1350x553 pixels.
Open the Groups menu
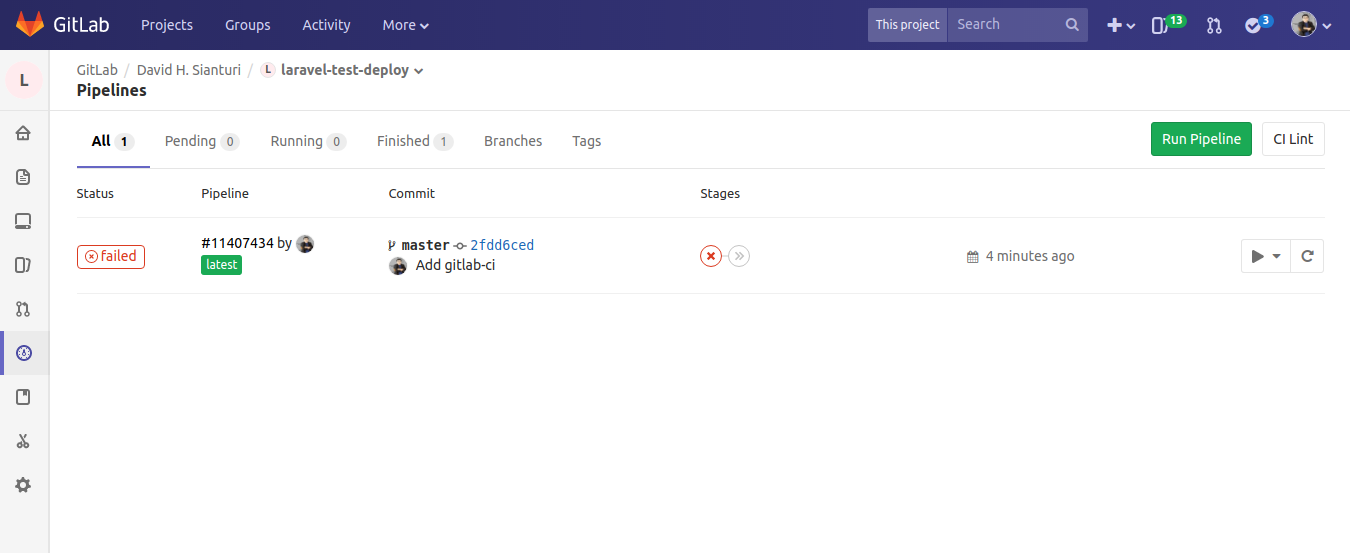[x=247, y=25]
